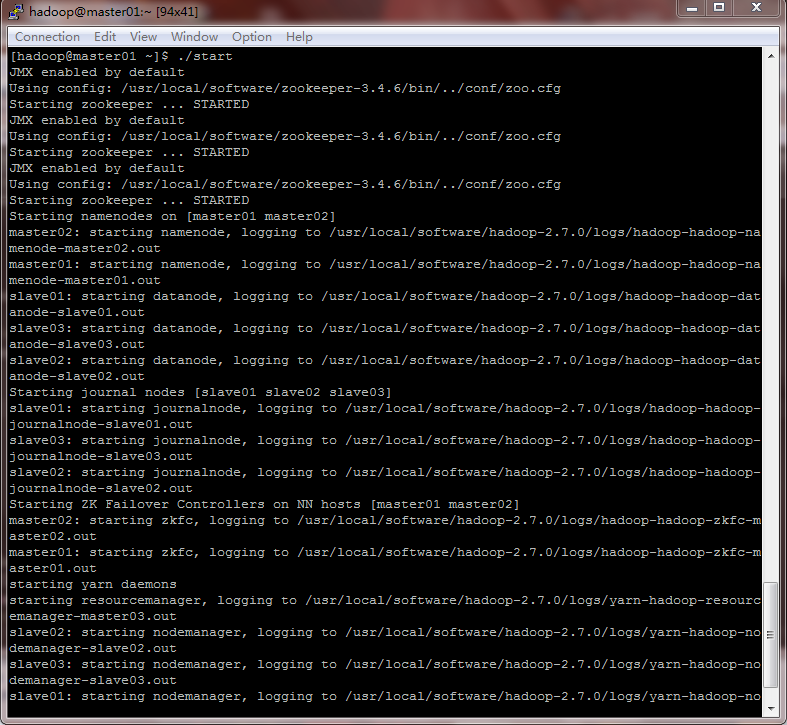
Task: Open the Option menu
Action: pyautogui.click(x=252, y=37)
